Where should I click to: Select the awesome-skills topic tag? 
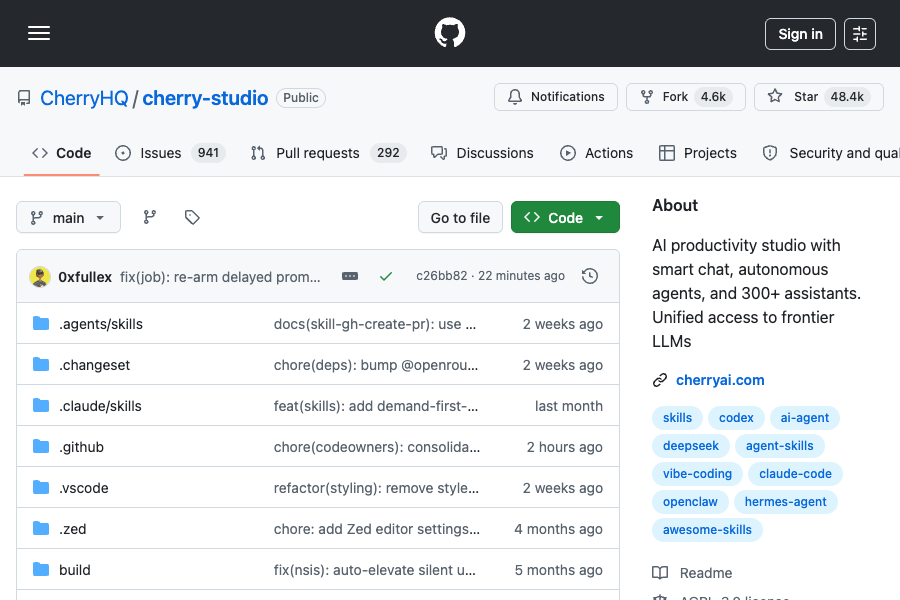tap(707, 530)
